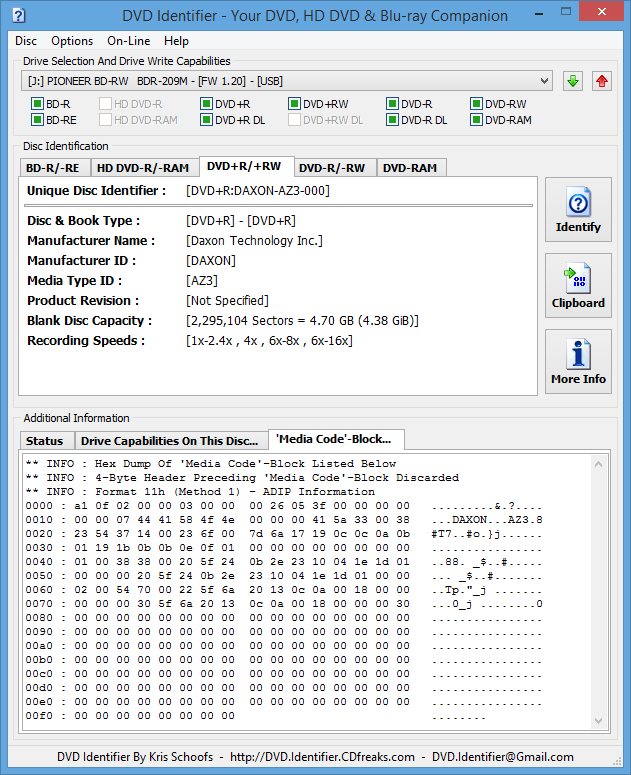Toggle the DVD+R DL checkbox
Image resolution: width=631 pixels, height=775 pixels.
[206, 120]
